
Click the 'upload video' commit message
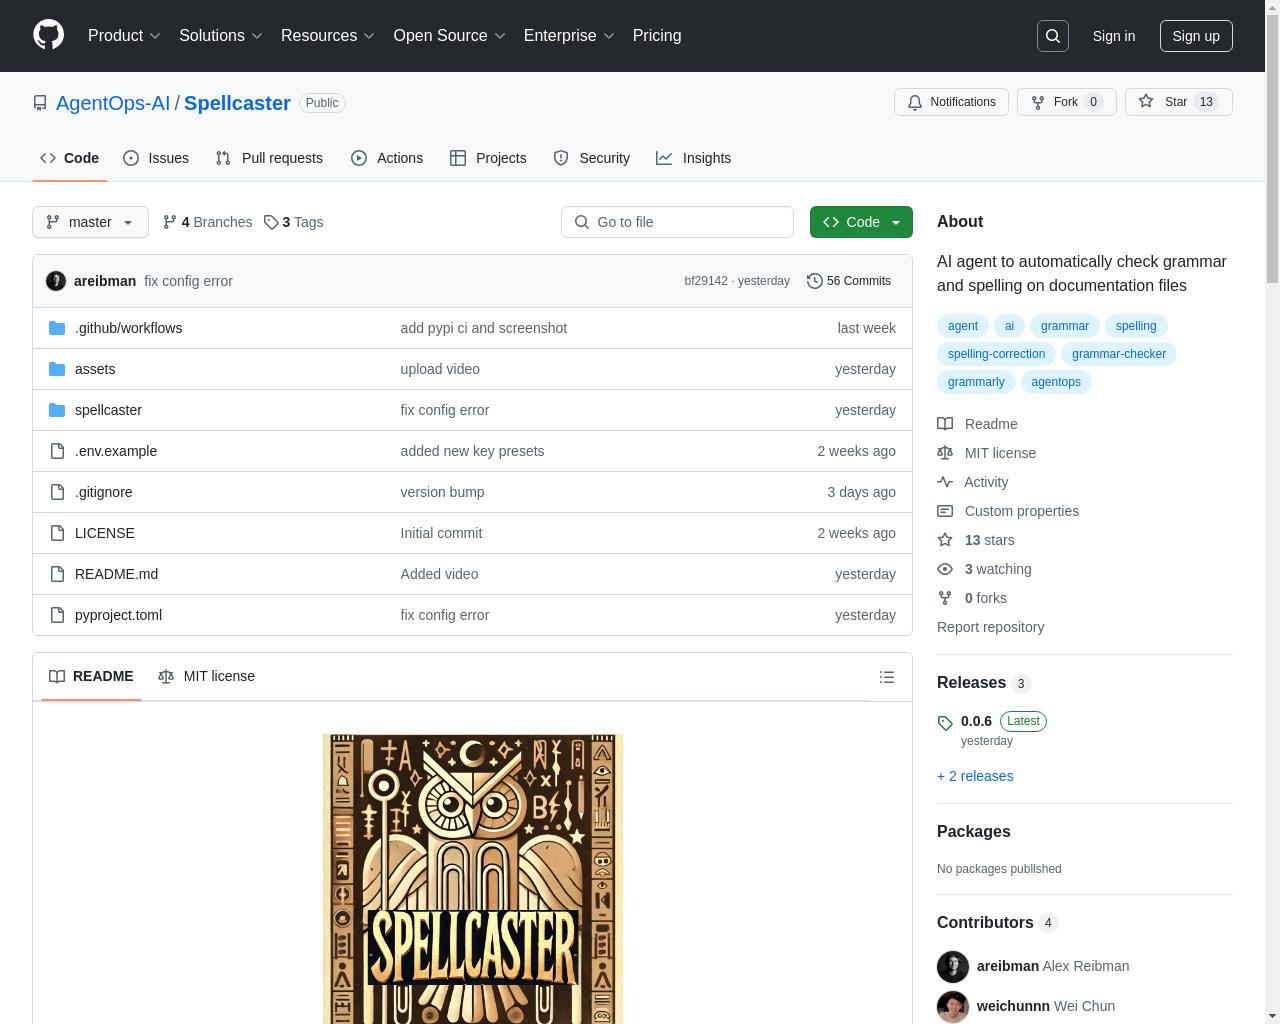440,369
